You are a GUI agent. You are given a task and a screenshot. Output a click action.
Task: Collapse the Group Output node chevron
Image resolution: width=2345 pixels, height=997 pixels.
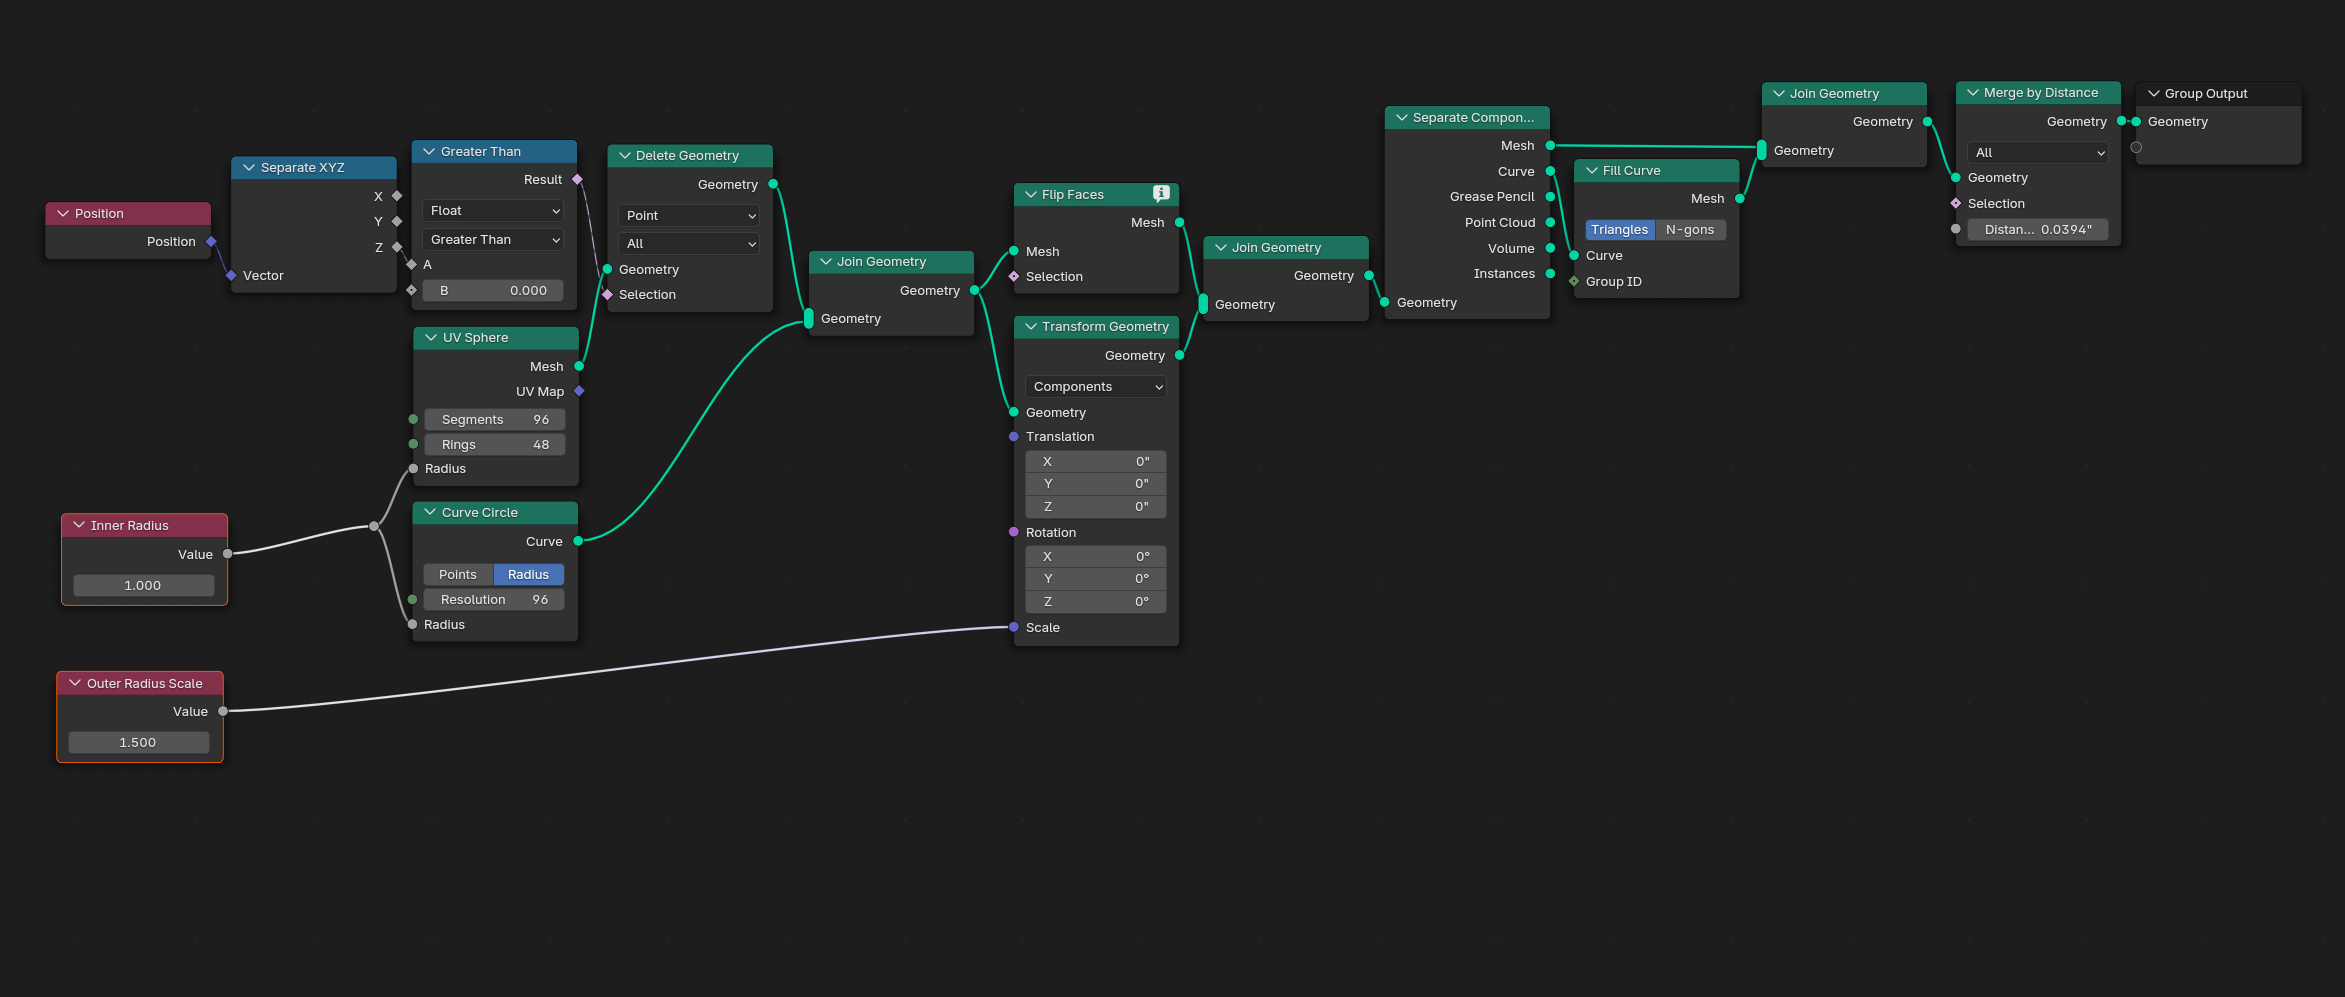click(2154, 93)
